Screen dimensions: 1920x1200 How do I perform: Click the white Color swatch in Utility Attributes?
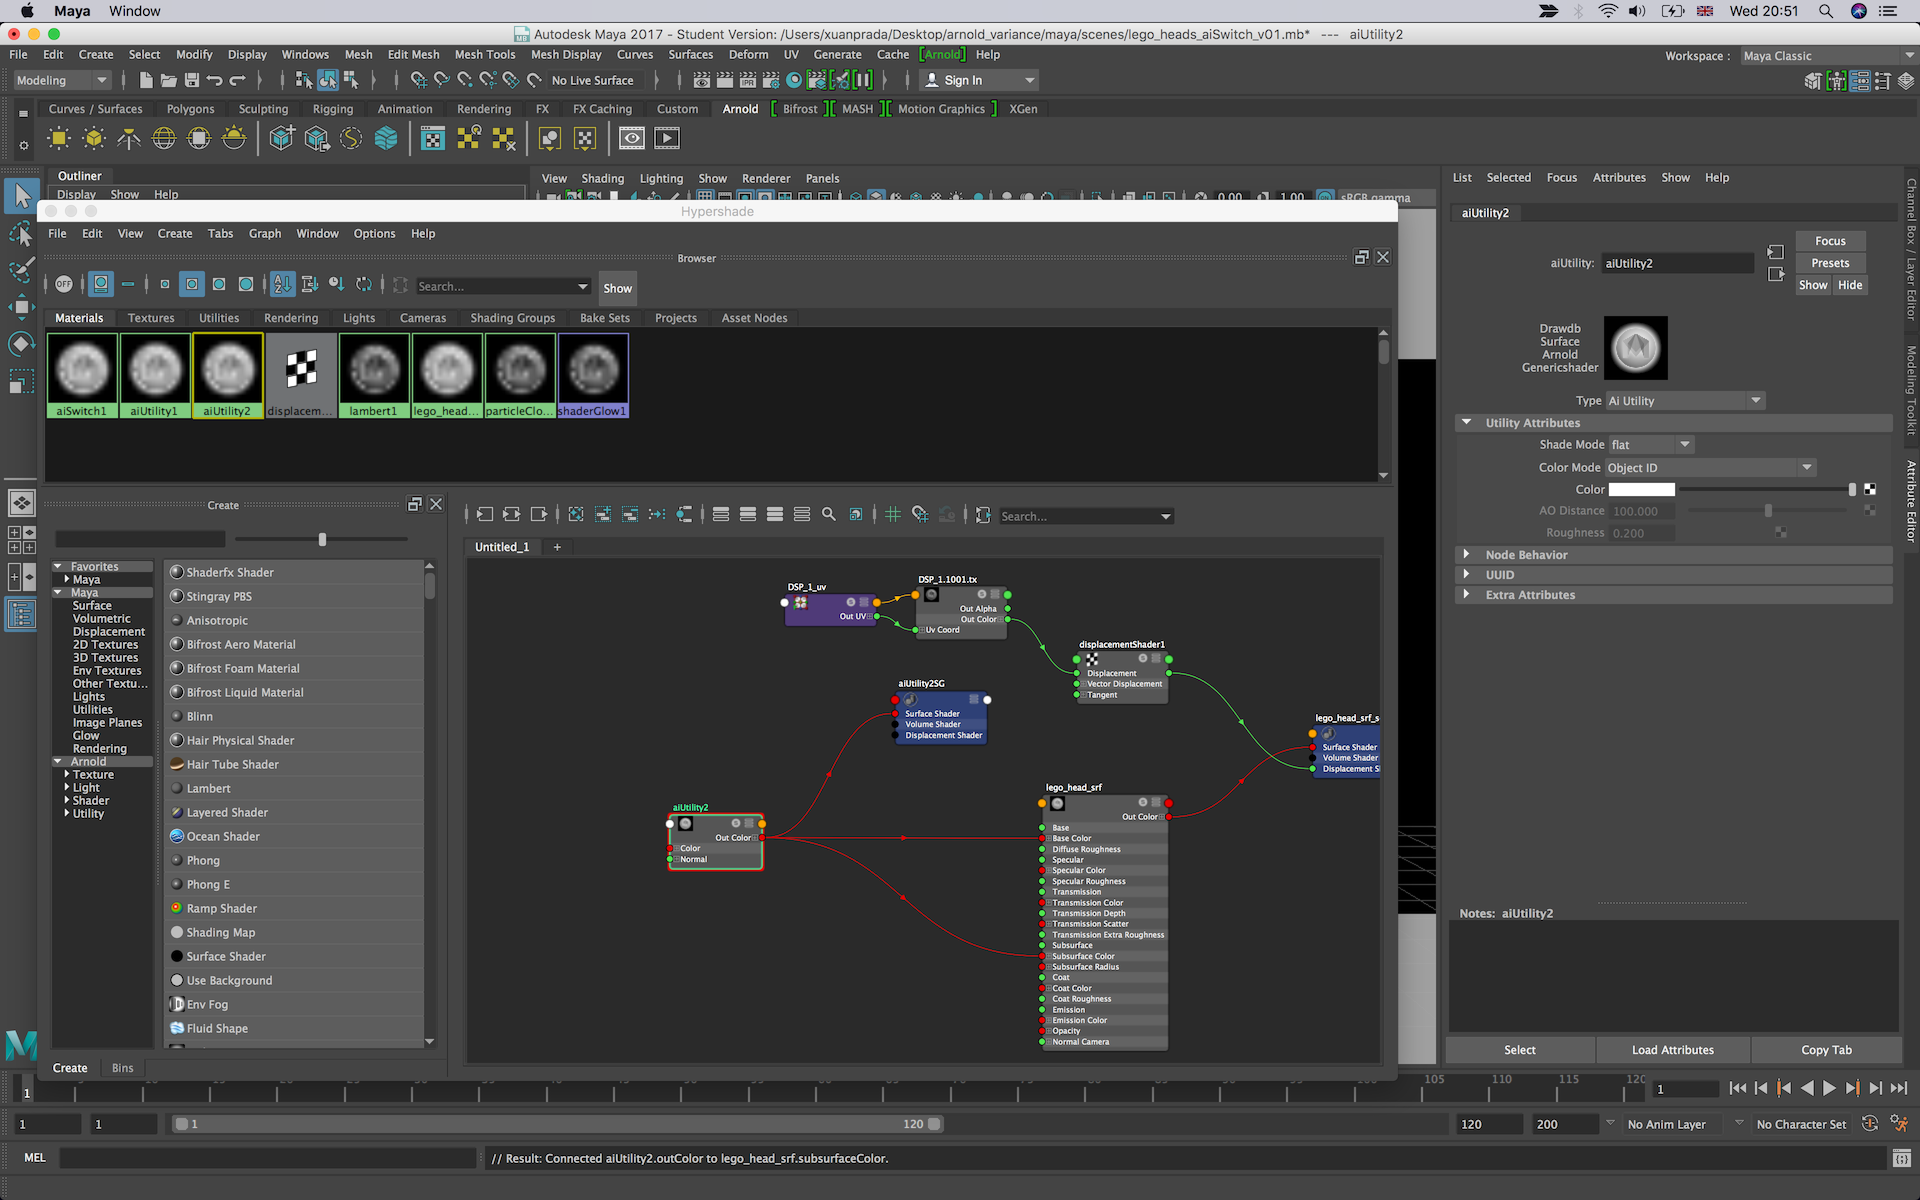coord(1641,490)
